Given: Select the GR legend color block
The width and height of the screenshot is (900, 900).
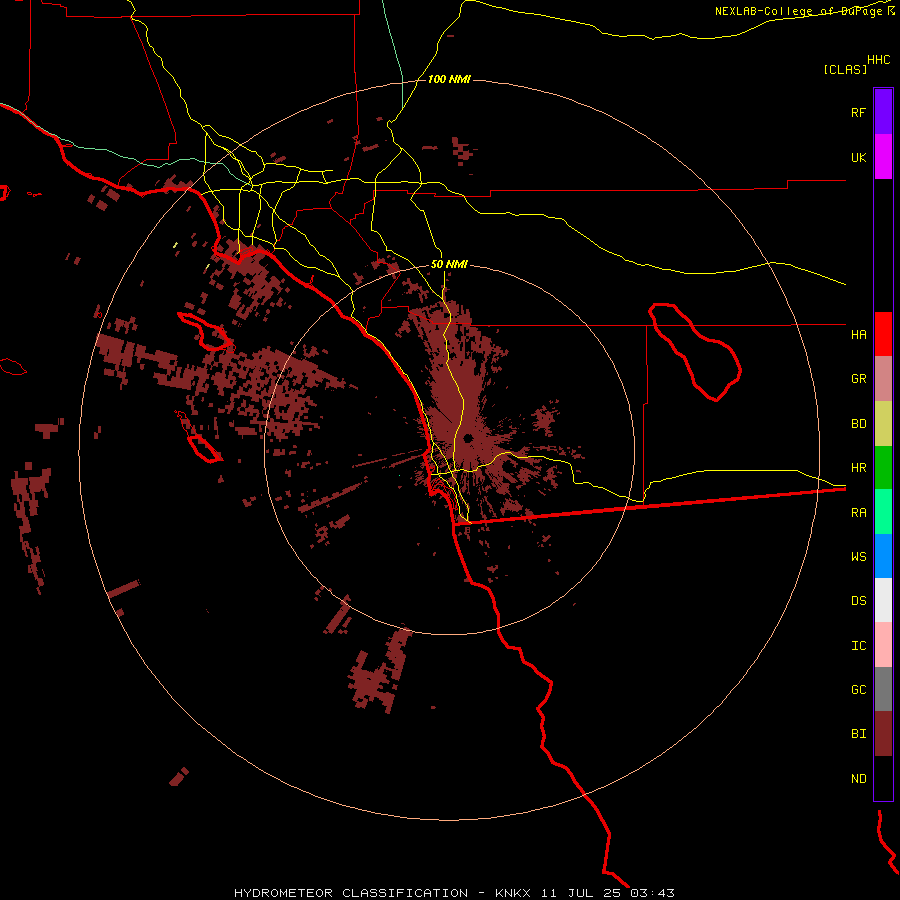Looking at the screenshot, I should (883, 379).
